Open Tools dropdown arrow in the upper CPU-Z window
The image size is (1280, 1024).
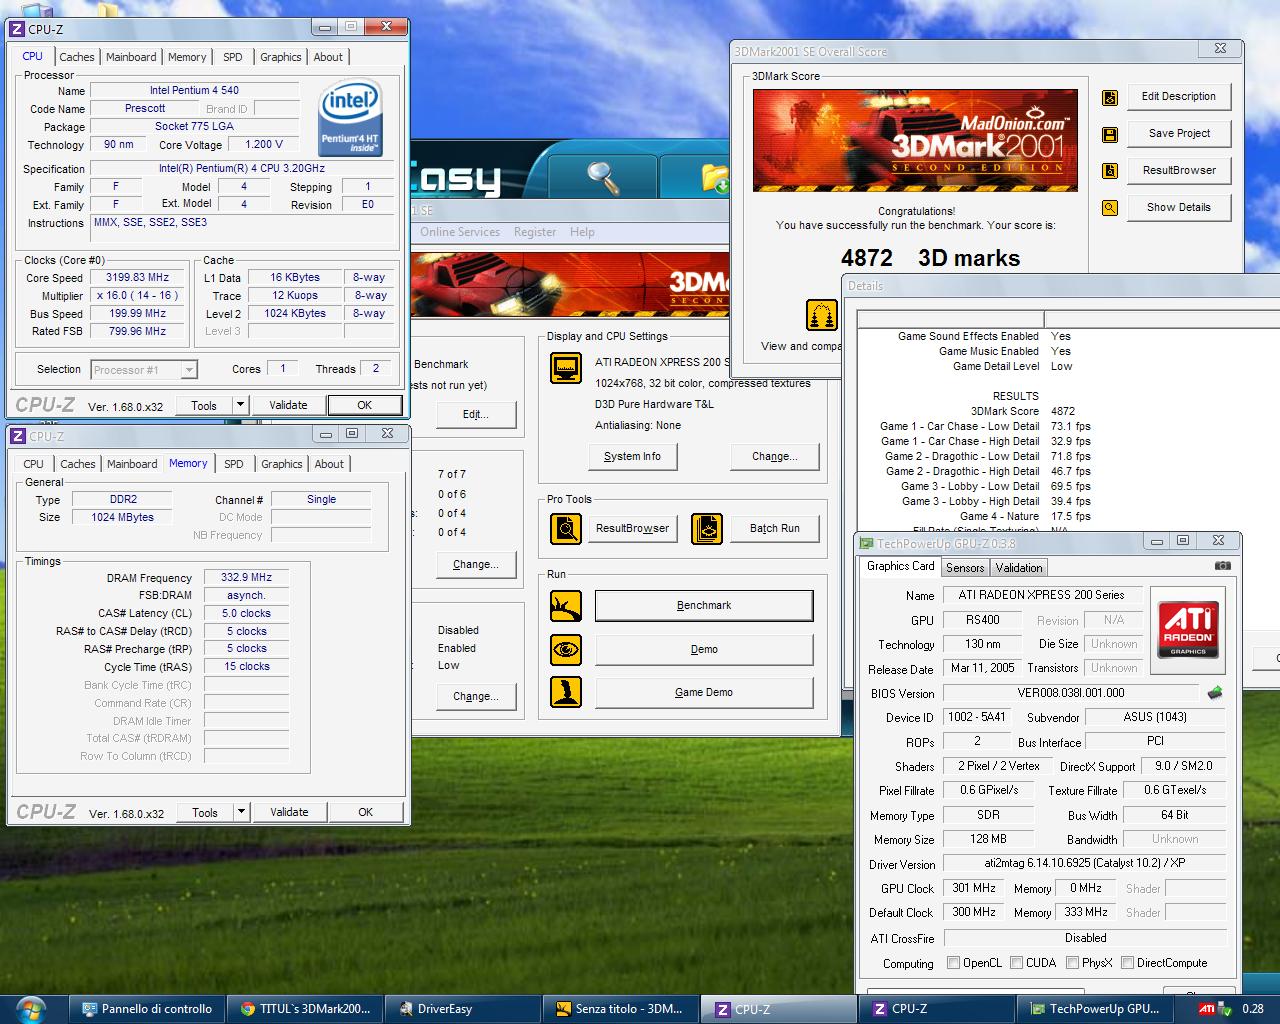[x=240, y=405]
